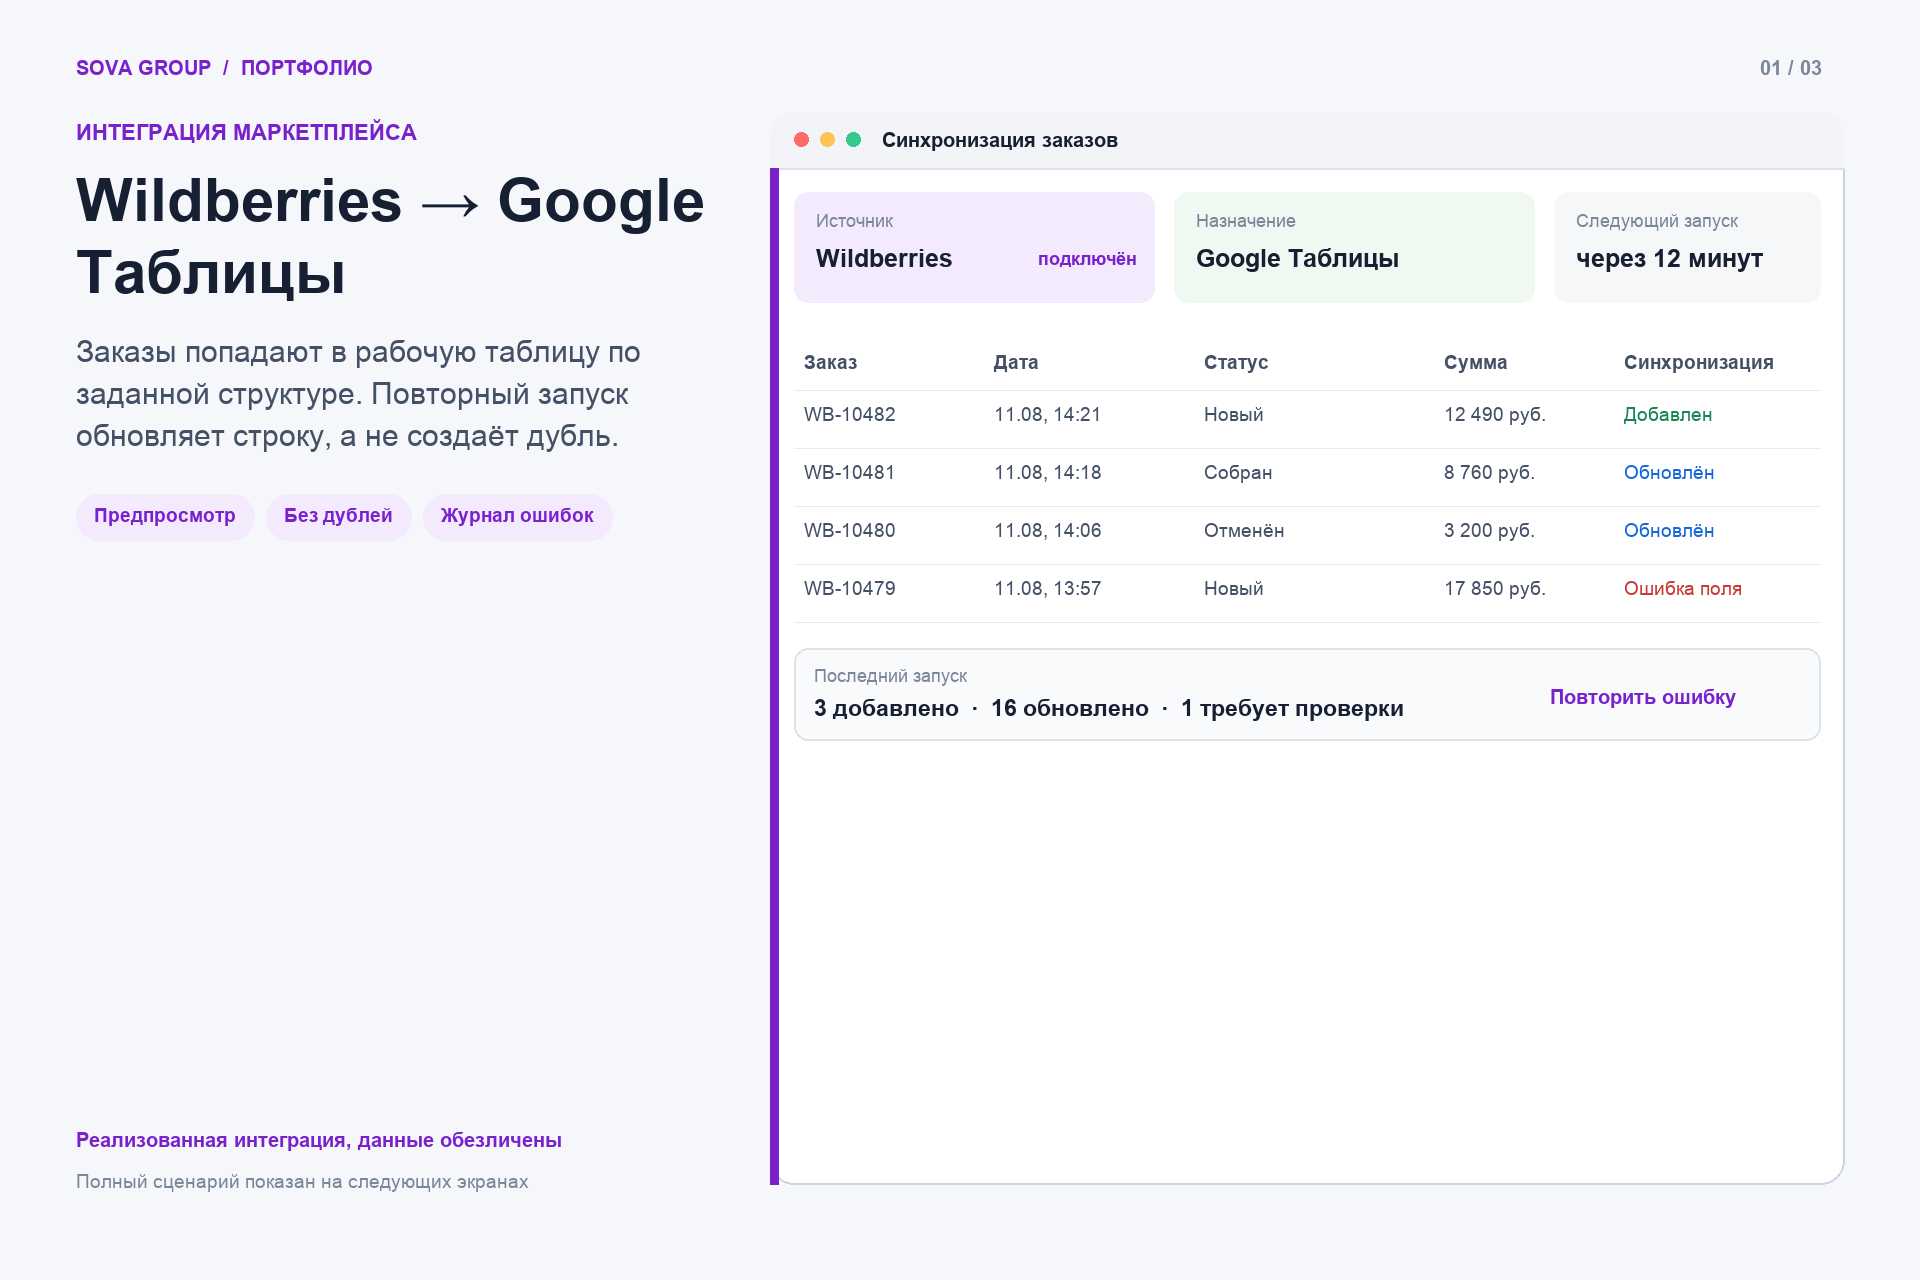Image resolution: width=1920 pixels, height=1280 pixels.
Task: Click the ИНТЕГРАЦИЯ МАРКЕТПЛЕЙСА heading label
Action: pyautogui.click(x=246, y=133)
